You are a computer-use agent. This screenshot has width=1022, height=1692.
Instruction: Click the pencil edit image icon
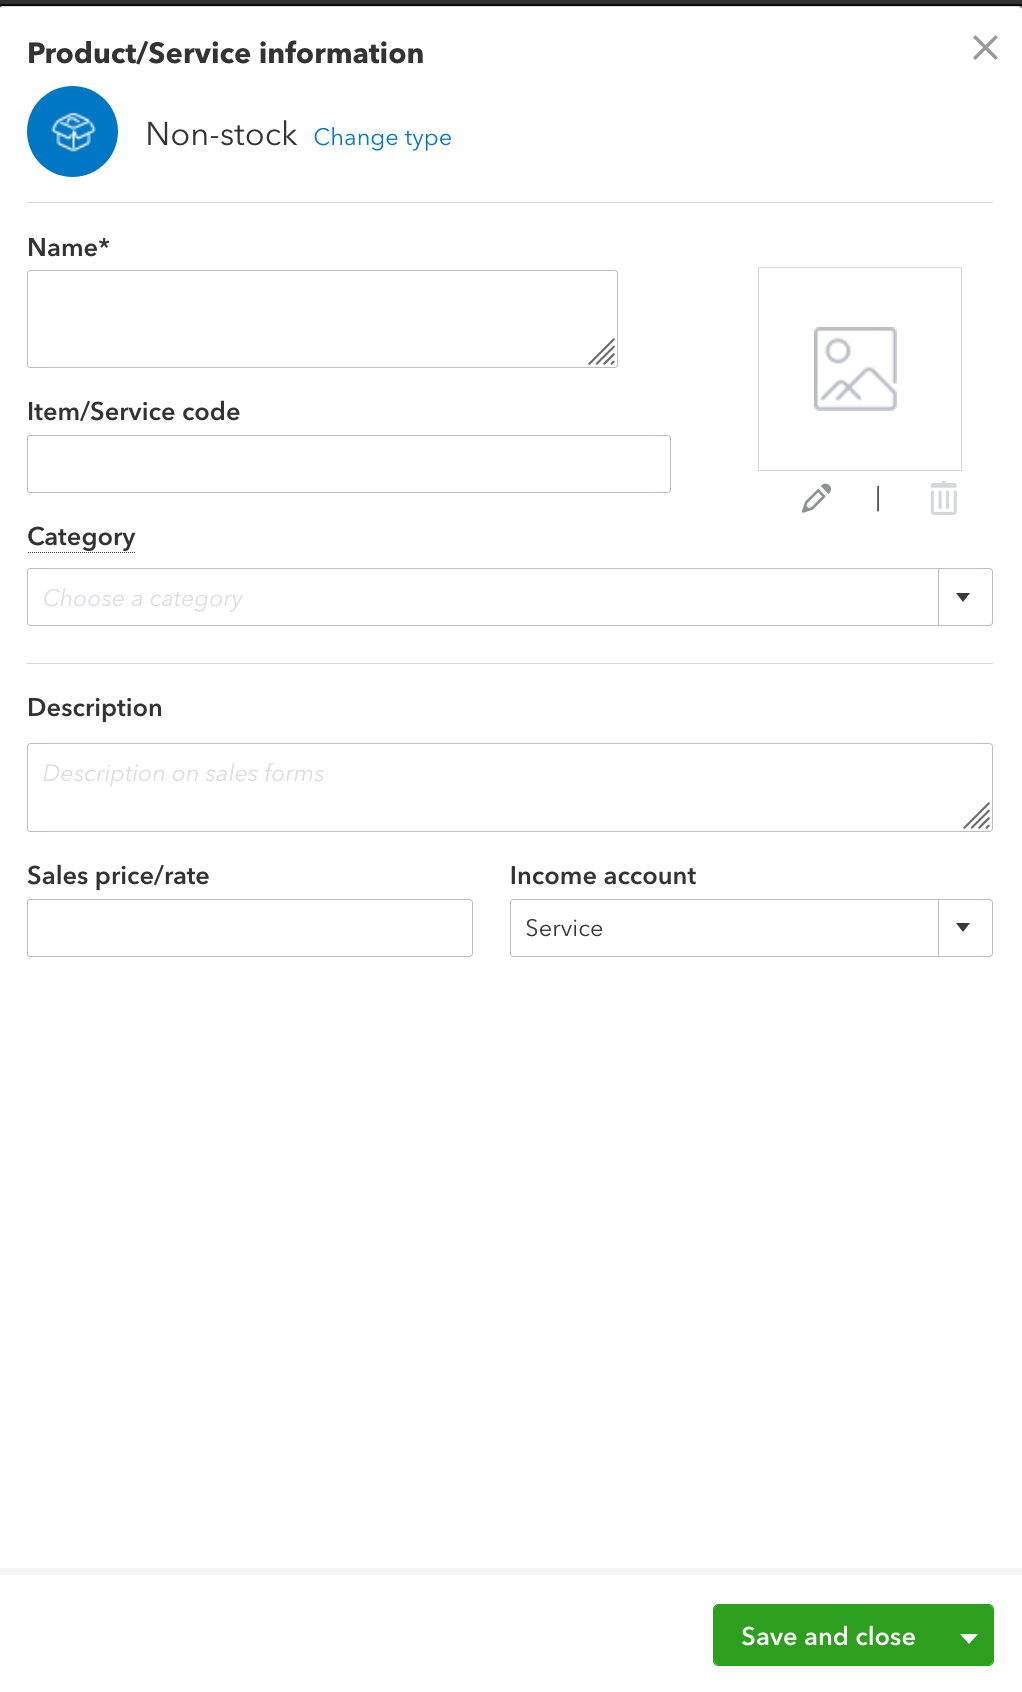(816, 498)
